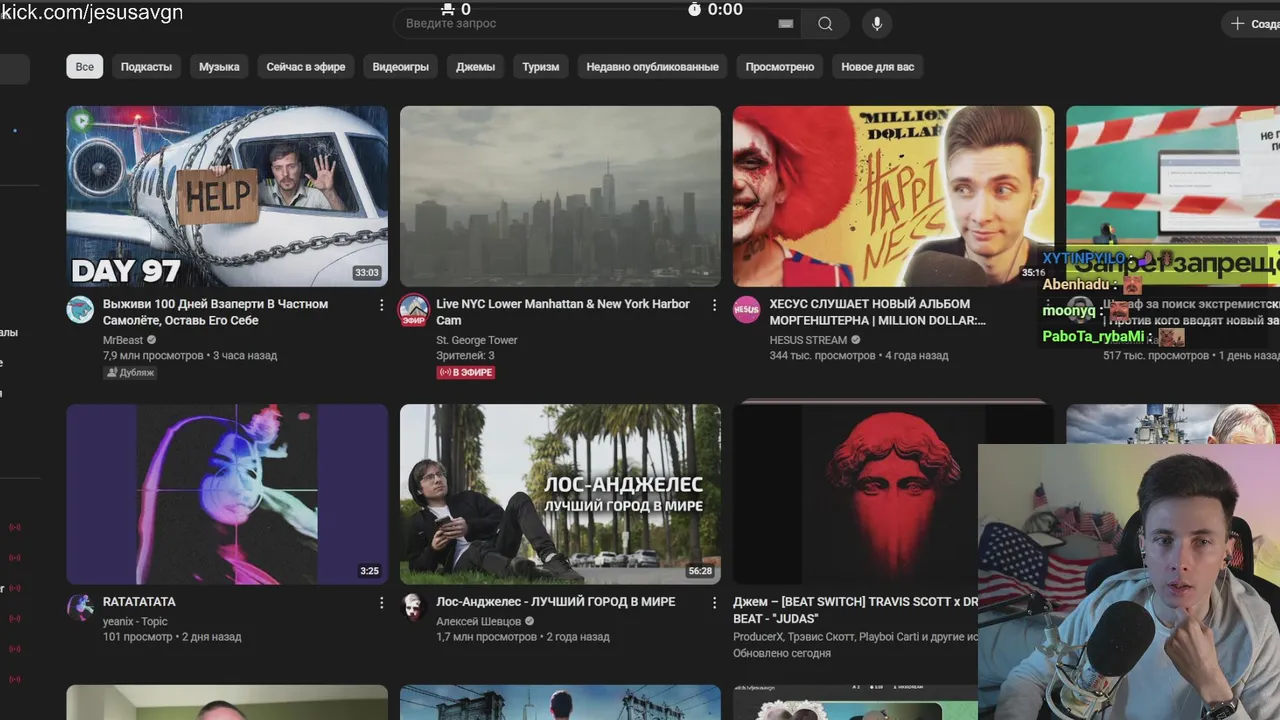Open Лос-Анджелес лучший город thumbnail
Viewport: 1280px width, 720px height.
click(x=560, y=494)
